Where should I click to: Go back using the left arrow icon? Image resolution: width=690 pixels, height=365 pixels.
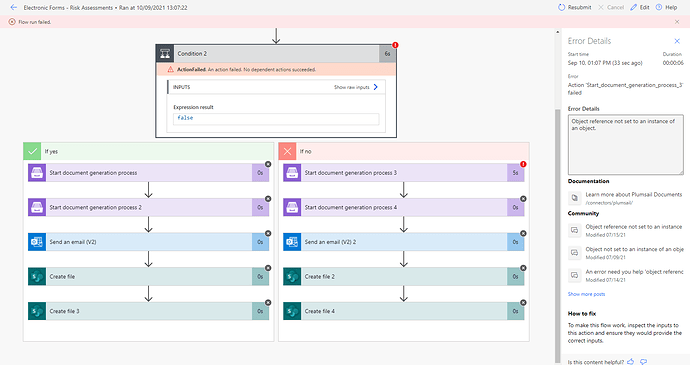coord(14,7)
